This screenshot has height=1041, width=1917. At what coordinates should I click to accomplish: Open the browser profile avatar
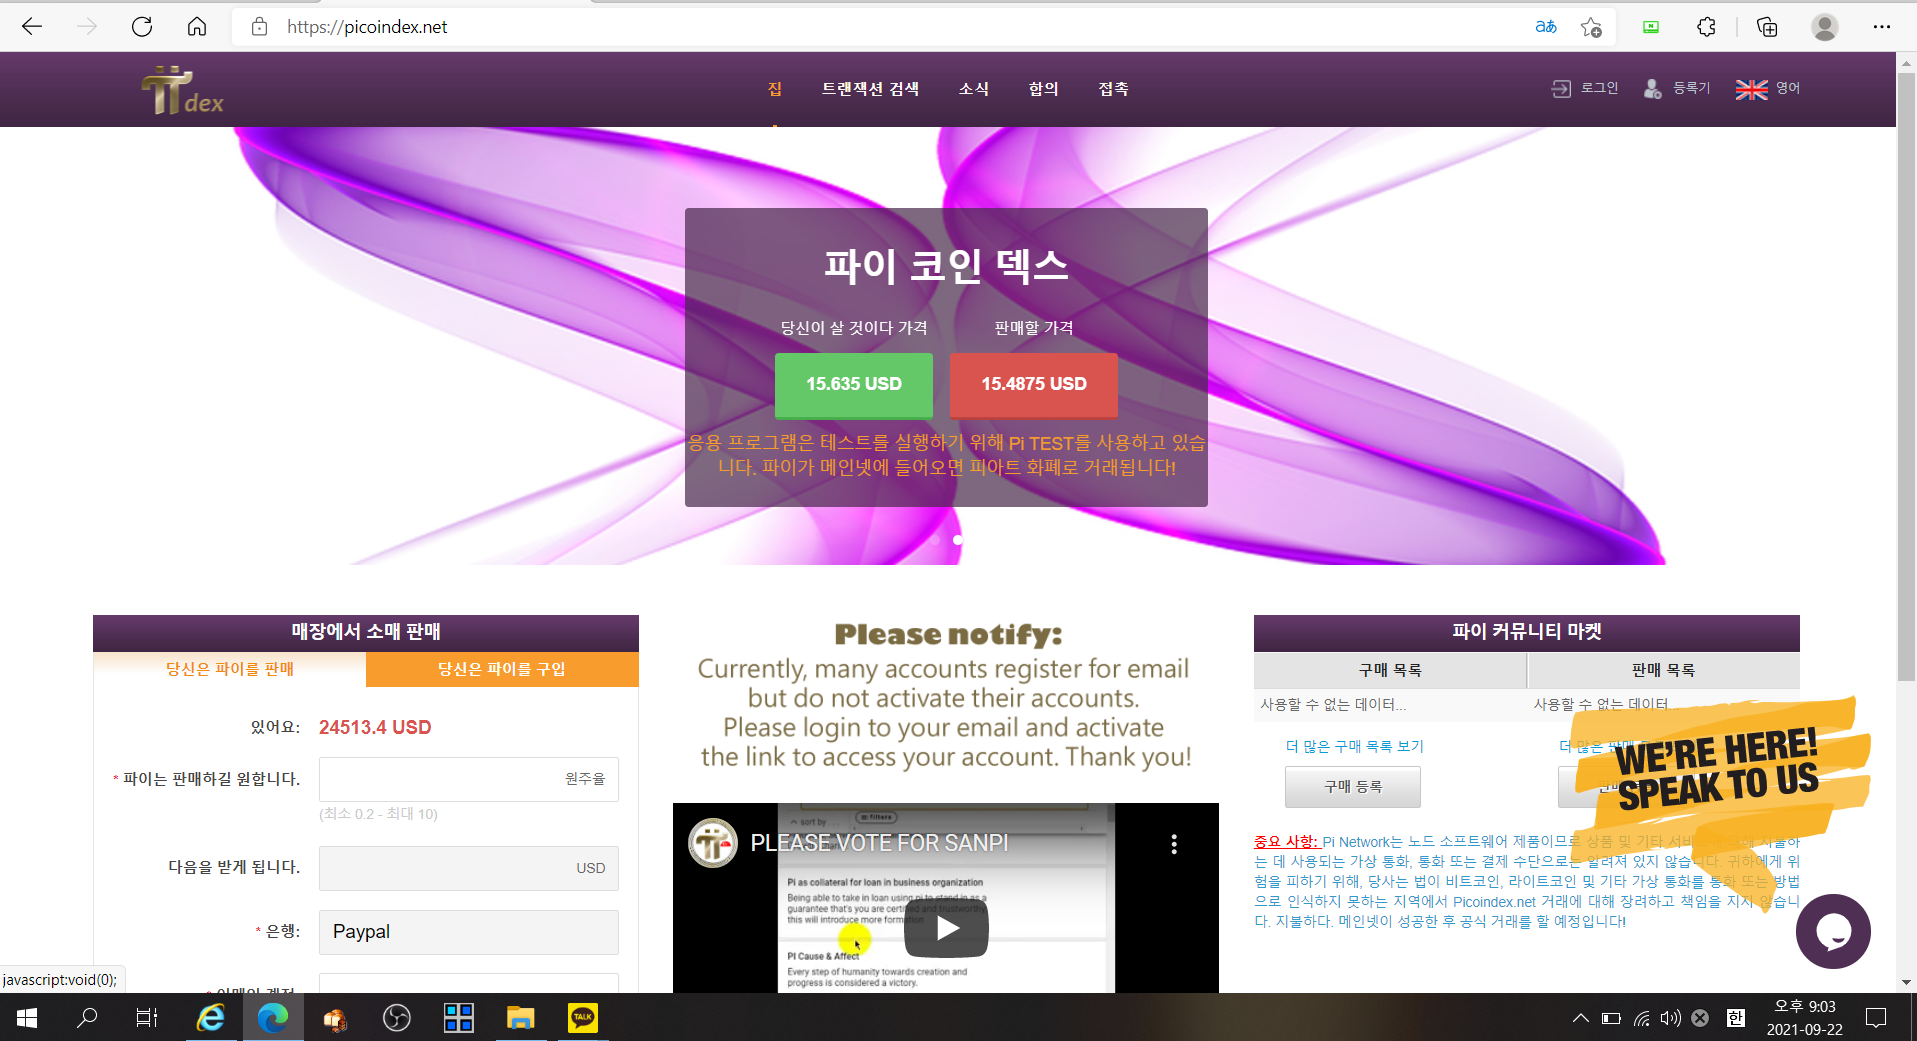click(x=1825, y=27)
